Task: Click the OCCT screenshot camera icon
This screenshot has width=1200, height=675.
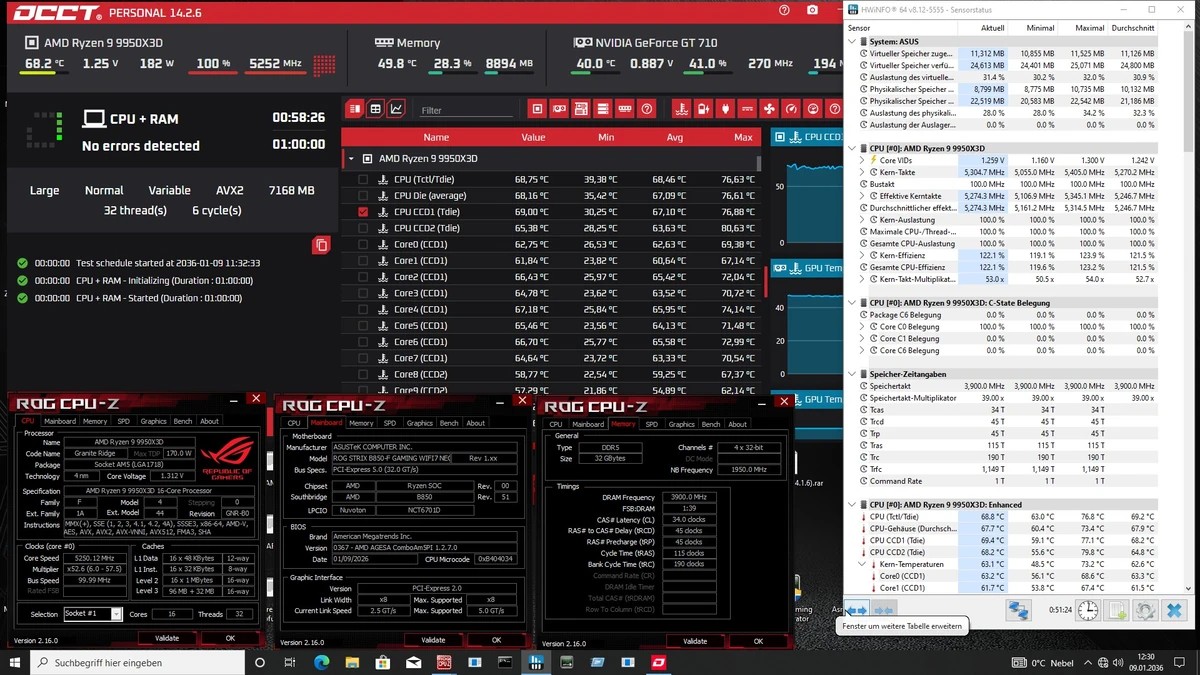Action: point(812,11)
